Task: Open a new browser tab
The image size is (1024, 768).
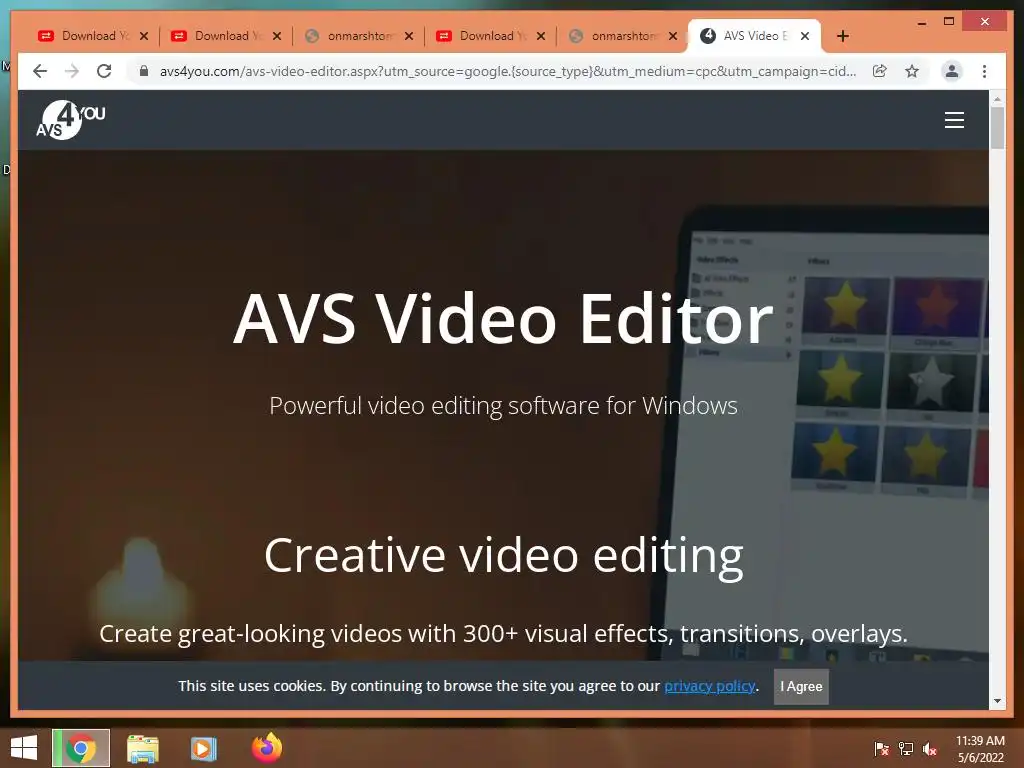Action: 842,36
